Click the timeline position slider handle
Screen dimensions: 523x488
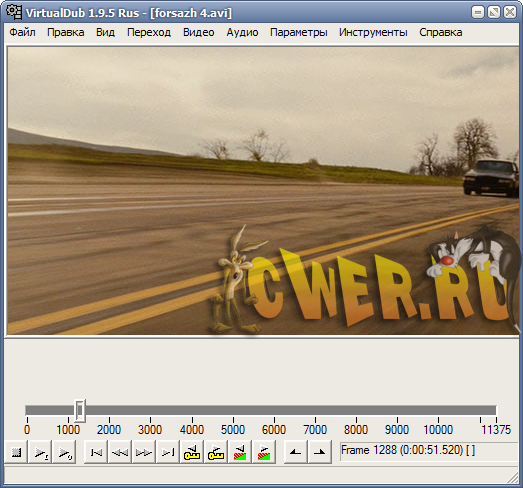coord(80,410)
